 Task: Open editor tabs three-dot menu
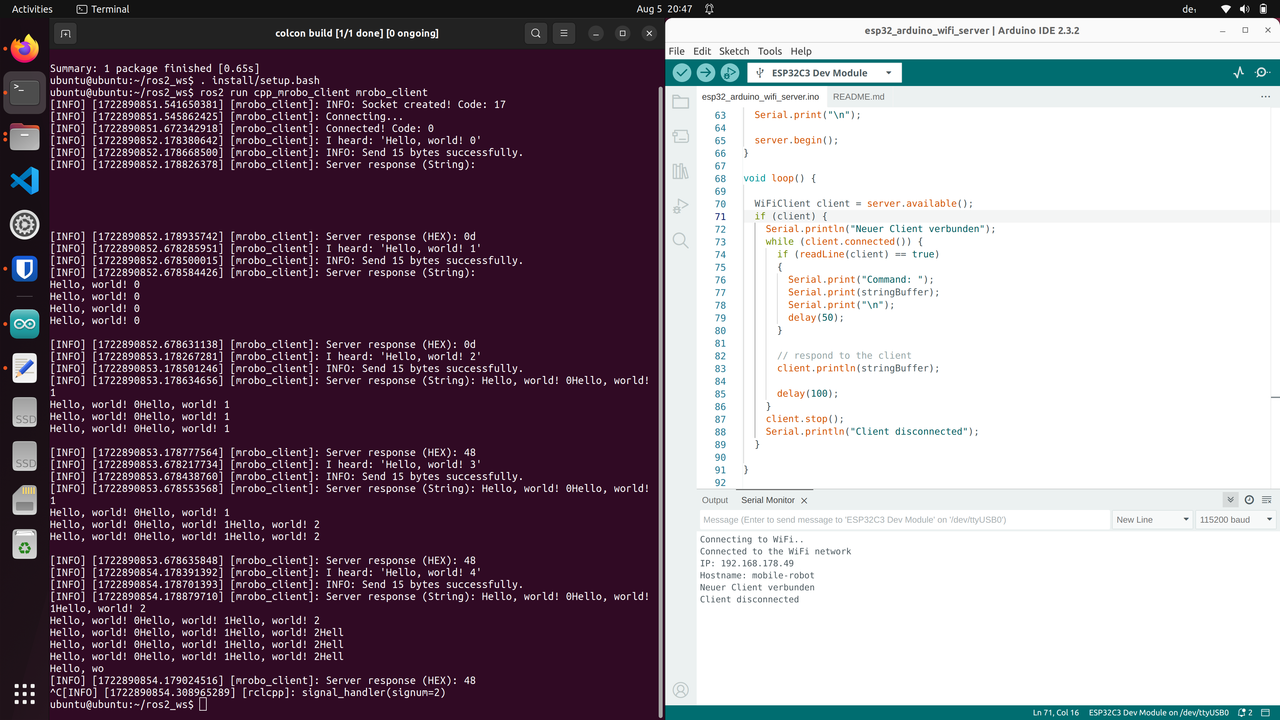coord(1265,97)
